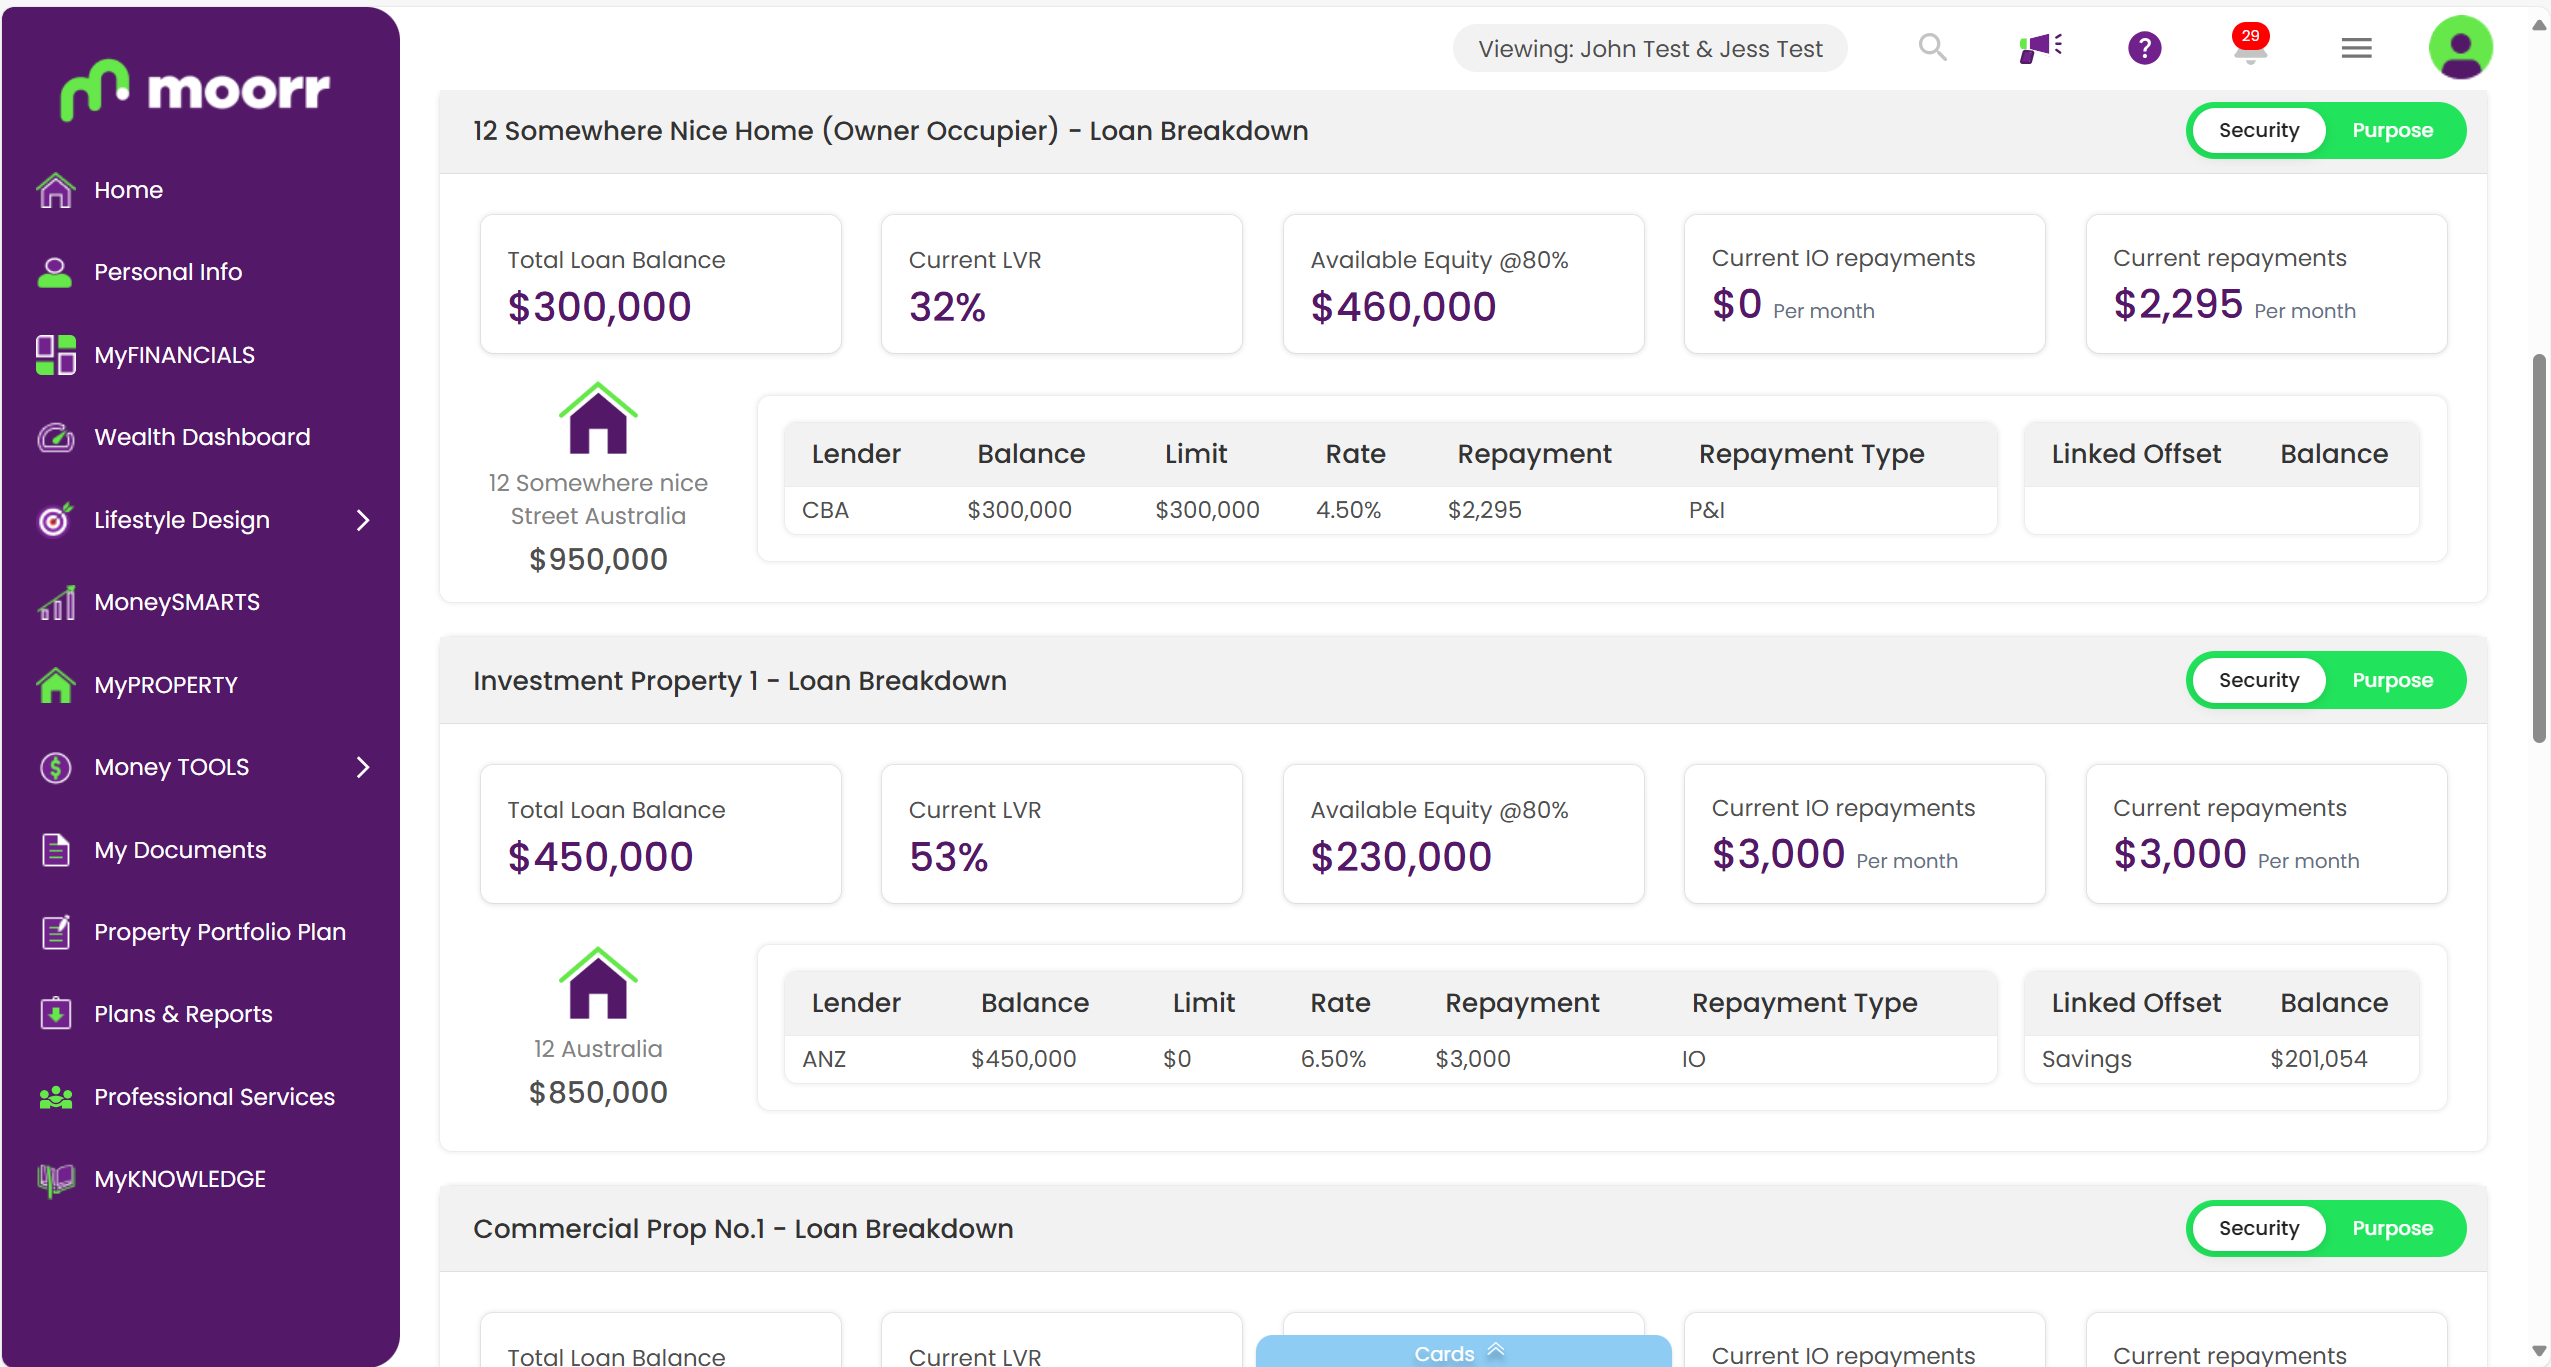Click the Property Portfolio Plan icon
This screenshot has width=2551, height=1367.
(56, 932)
